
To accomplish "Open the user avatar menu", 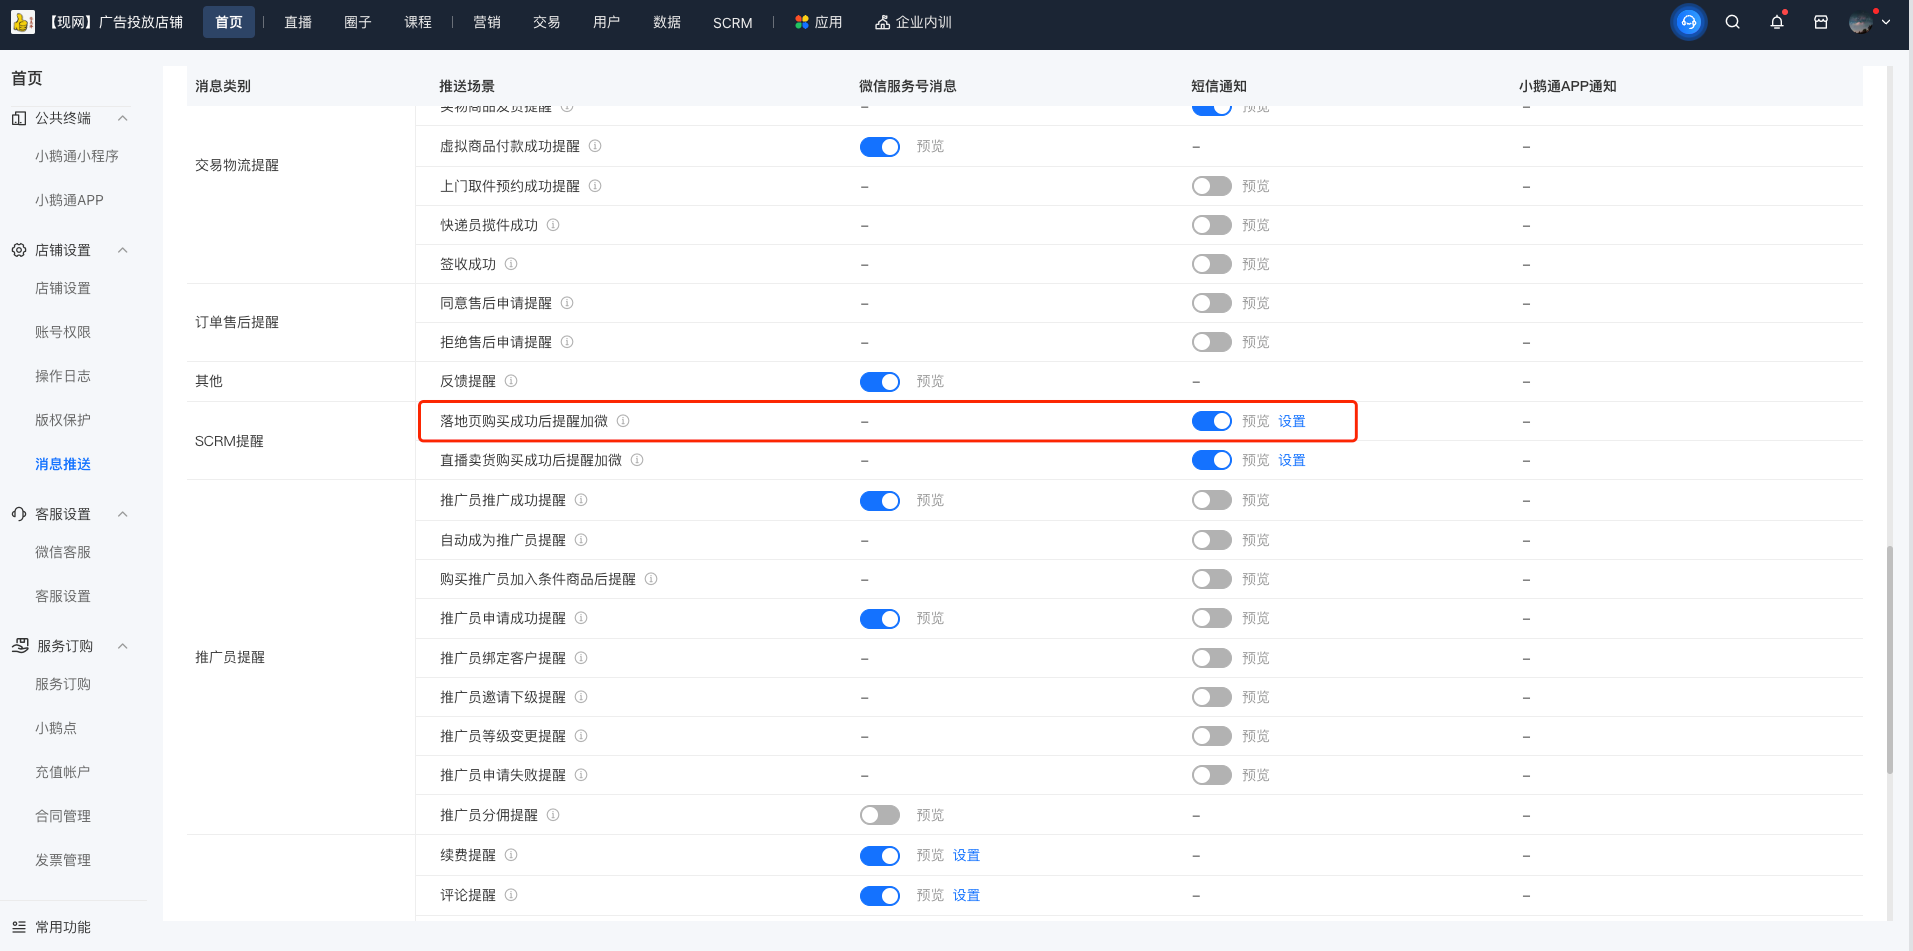I will coord(1869,22).
